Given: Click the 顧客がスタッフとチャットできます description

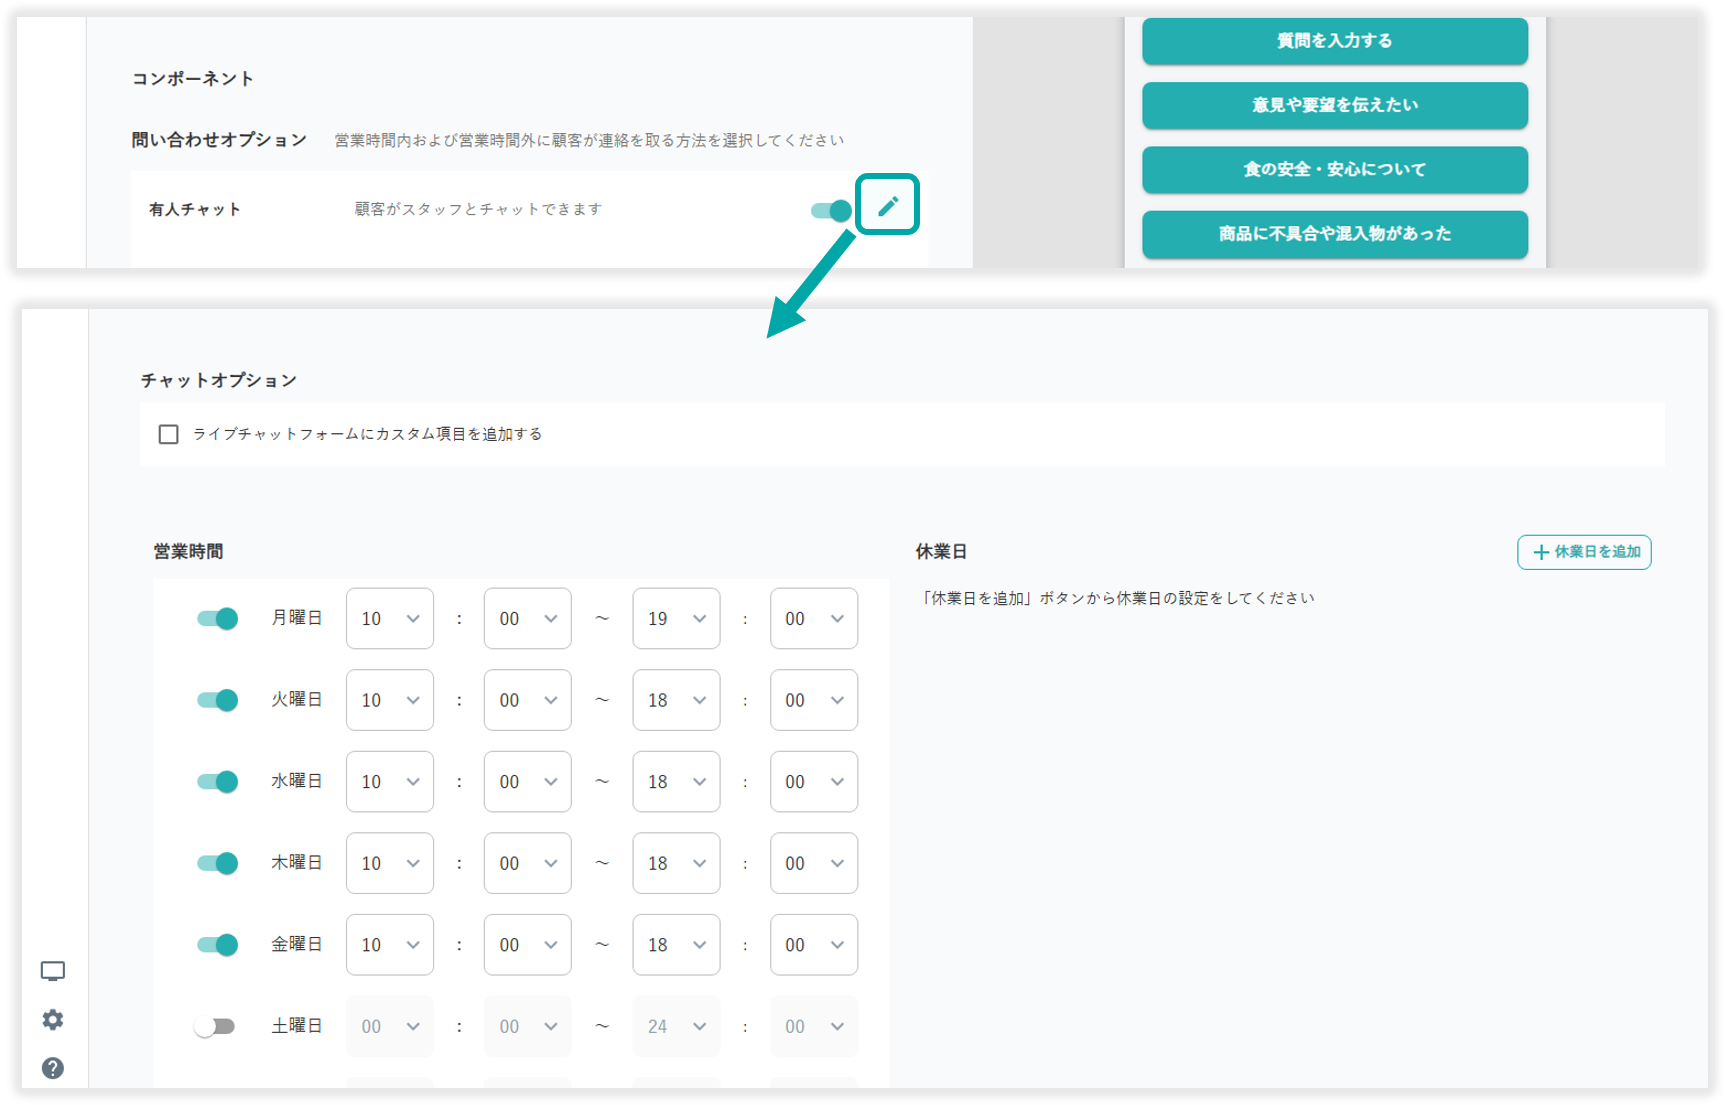Looking at the screenshot, I should [x=478, y=209].
